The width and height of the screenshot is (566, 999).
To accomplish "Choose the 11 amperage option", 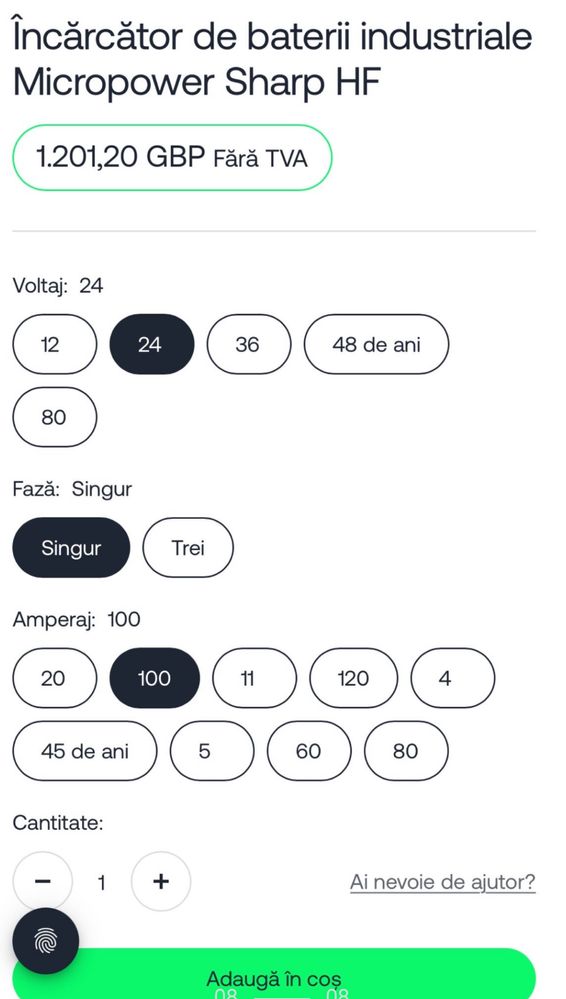I will point(254,678).
